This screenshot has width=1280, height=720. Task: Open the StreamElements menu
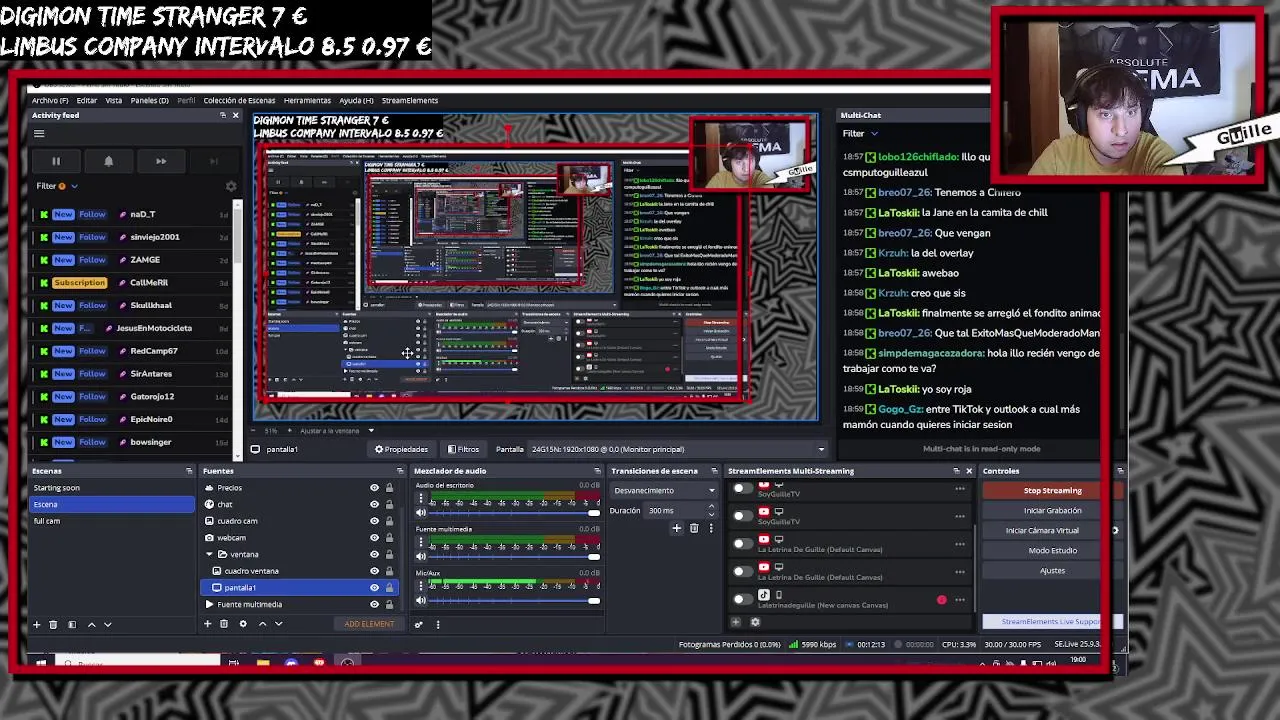pos(409,100)
